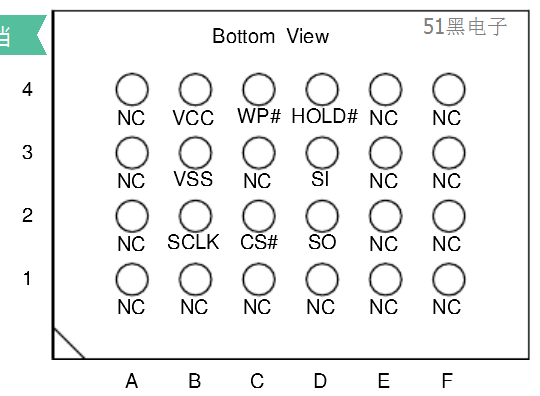540x396 pixels.
Task: Click the column label A
Action: pyautogui.click(x=132, y=381)
